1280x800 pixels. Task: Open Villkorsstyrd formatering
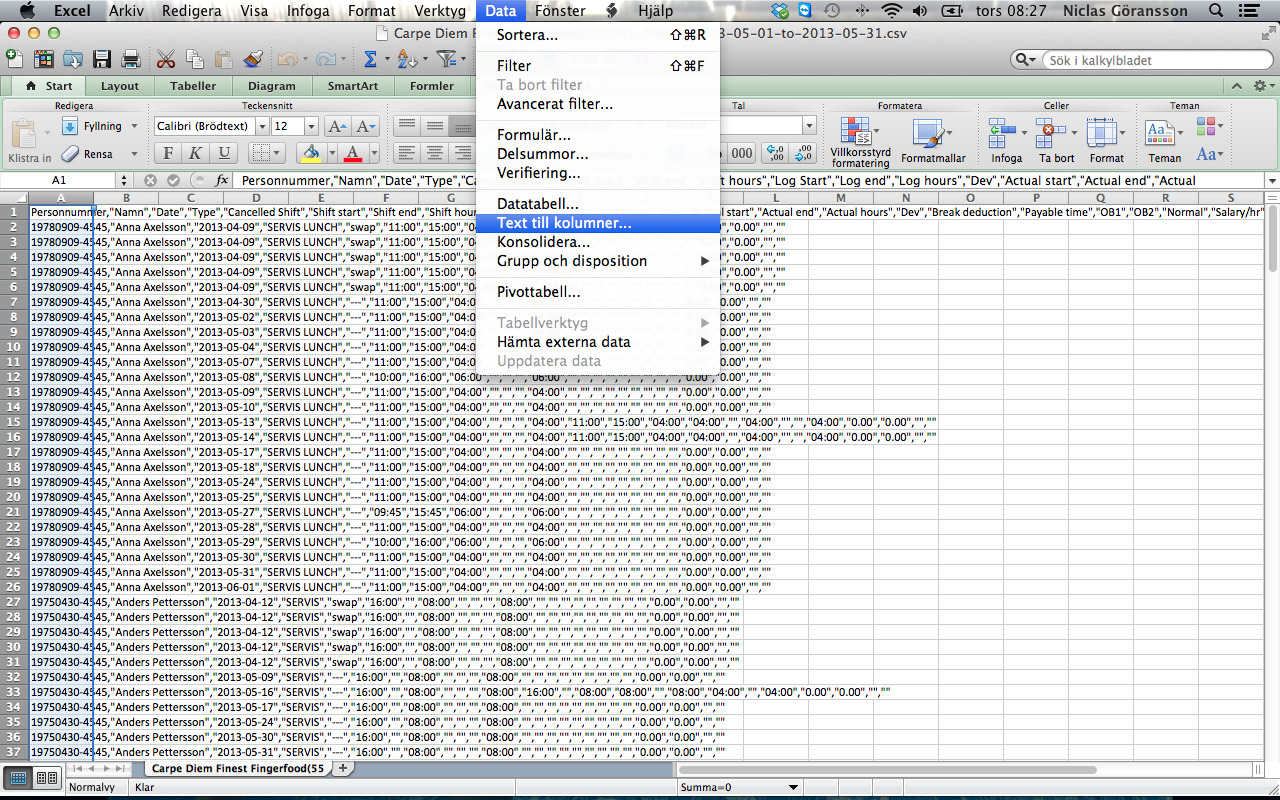tap(859, 141)
